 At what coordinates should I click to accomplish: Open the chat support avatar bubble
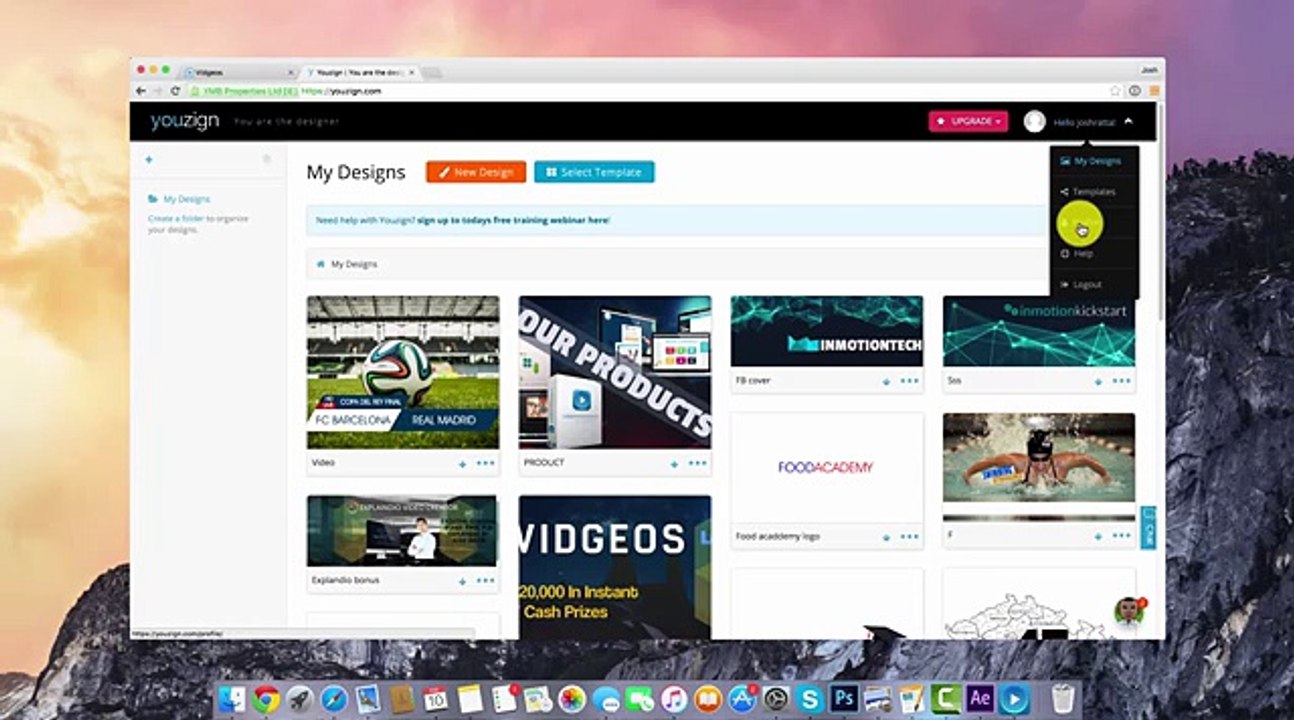(1129, 612)
